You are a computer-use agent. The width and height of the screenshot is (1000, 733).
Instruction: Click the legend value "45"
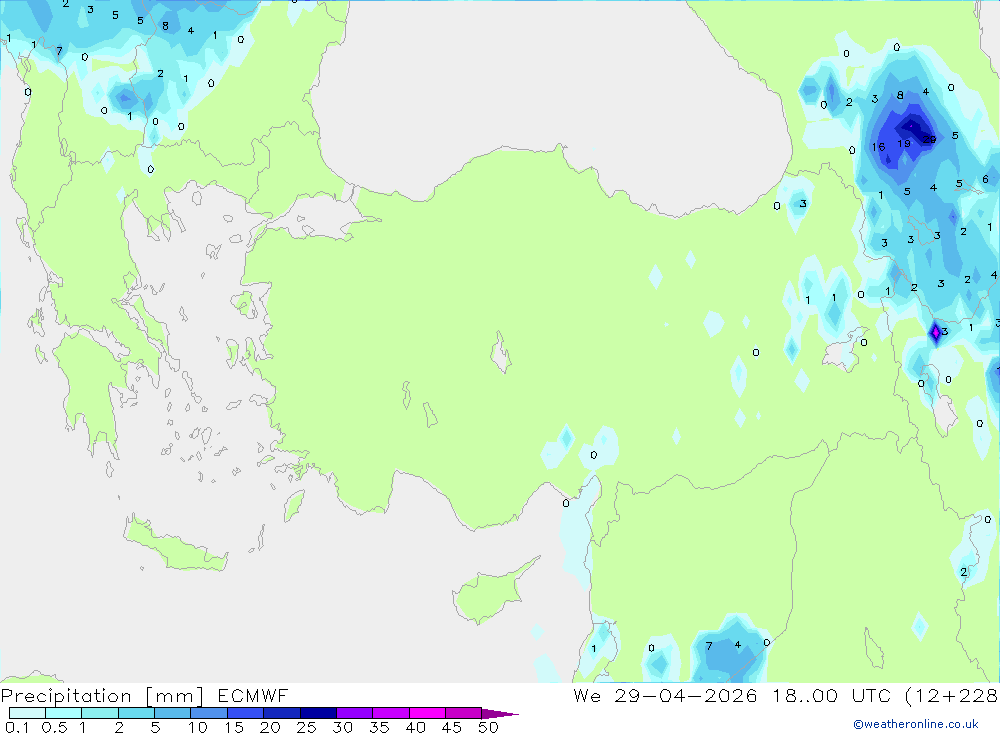pyautogui.click(x=452, y=727)
